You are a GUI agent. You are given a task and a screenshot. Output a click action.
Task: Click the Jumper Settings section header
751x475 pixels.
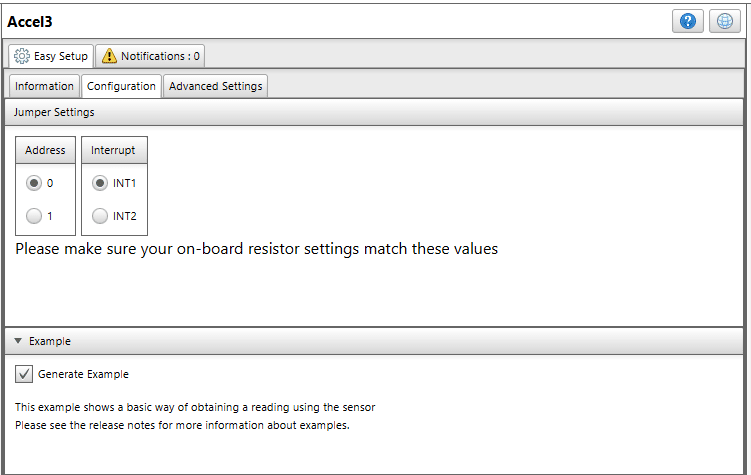(x=54, y=113)
